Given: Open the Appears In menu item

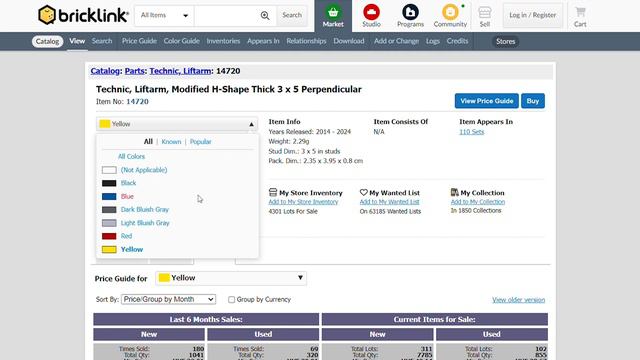Looking at the screenshot, I should pos(263,41).
